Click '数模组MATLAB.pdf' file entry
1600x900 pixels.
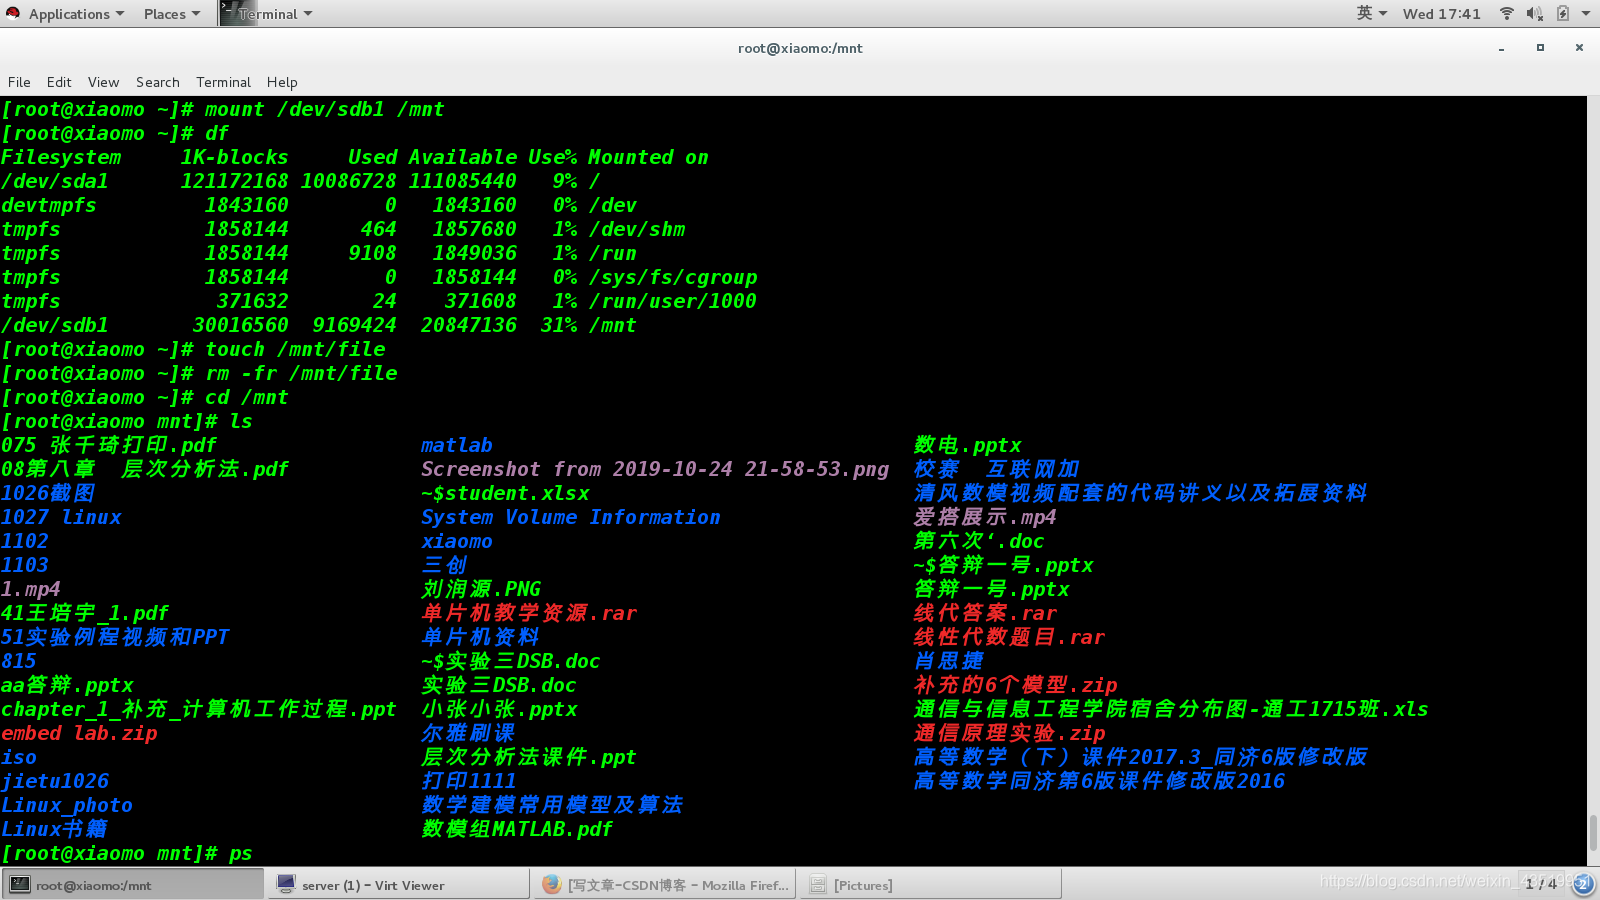pos(517,829)
